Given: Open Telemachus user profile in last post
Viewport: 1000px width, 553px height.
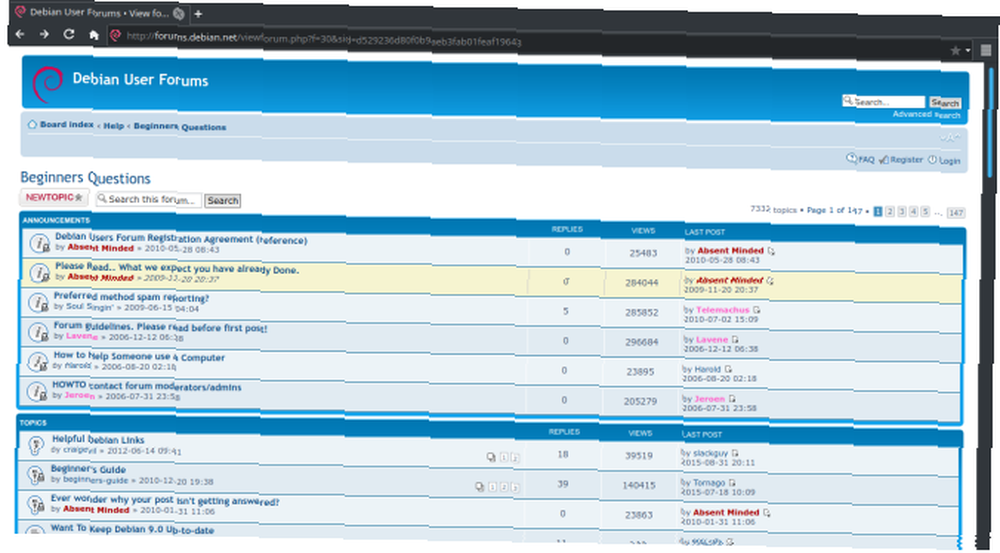Looking at the screenshot, I should [723, 309].
